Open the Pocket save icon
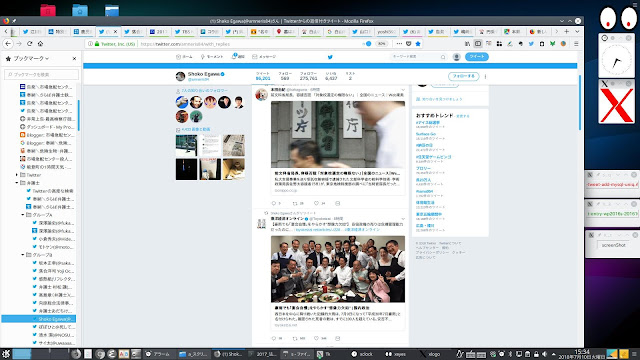This screenshot has width=640, height=360. pos(409,44)
